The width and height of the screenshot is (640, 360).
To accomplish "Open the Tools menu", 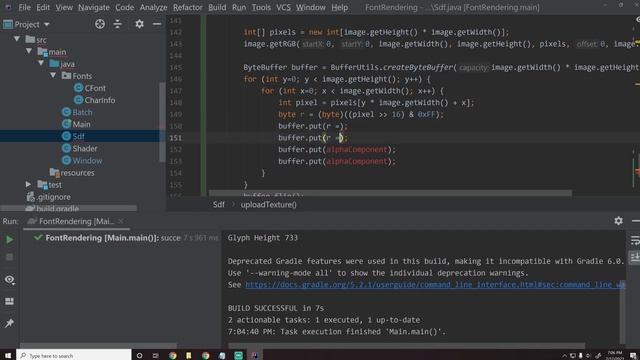I will click(x=261, y=7).
